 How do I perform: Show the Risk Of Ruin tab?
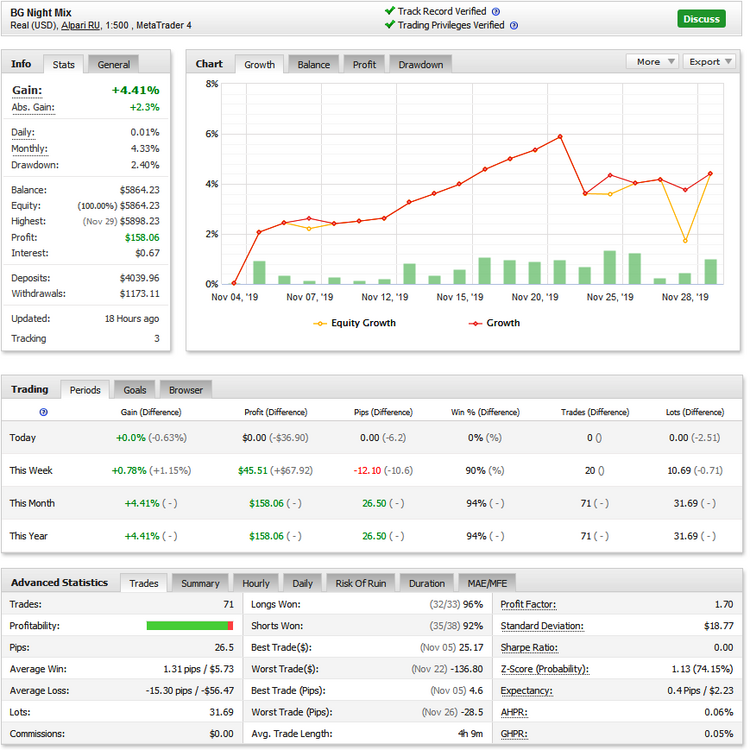coord(361,584)
